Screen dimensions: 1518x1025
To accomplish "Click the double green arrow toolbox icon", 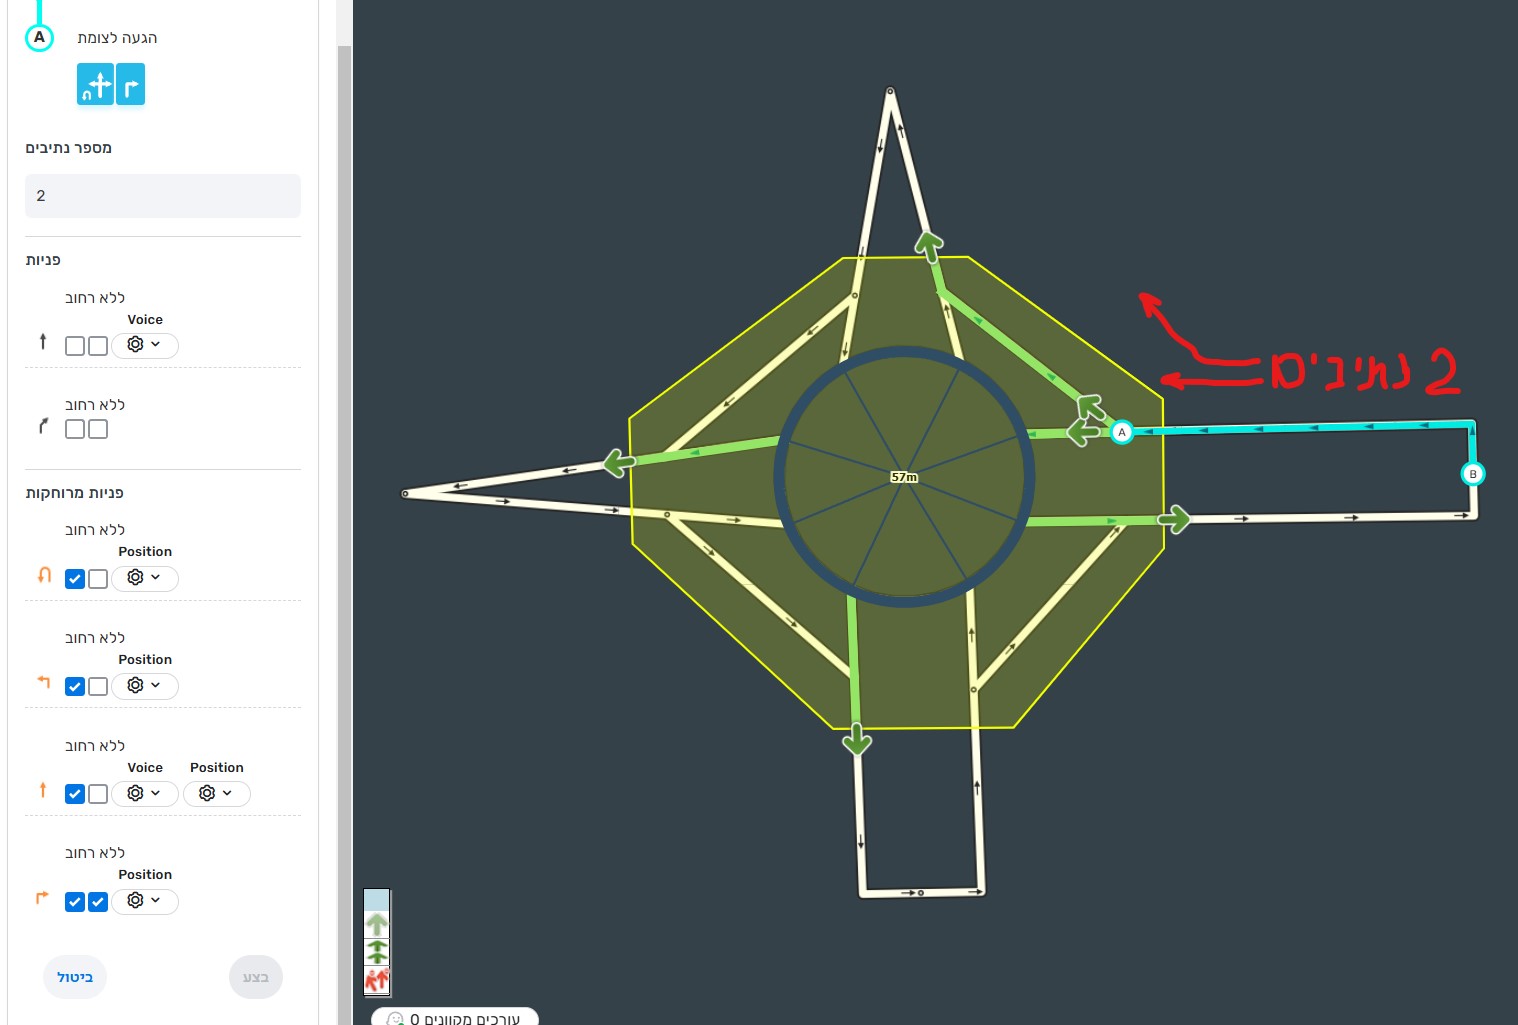I will coord(377,952).
